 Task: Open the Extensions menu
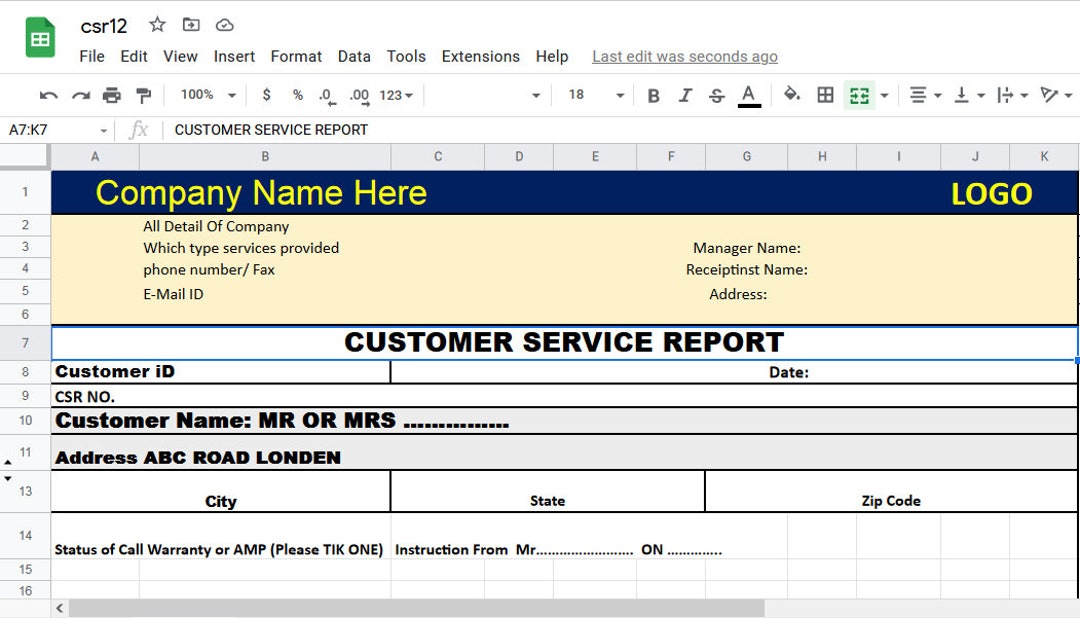[x=480, y=57]
